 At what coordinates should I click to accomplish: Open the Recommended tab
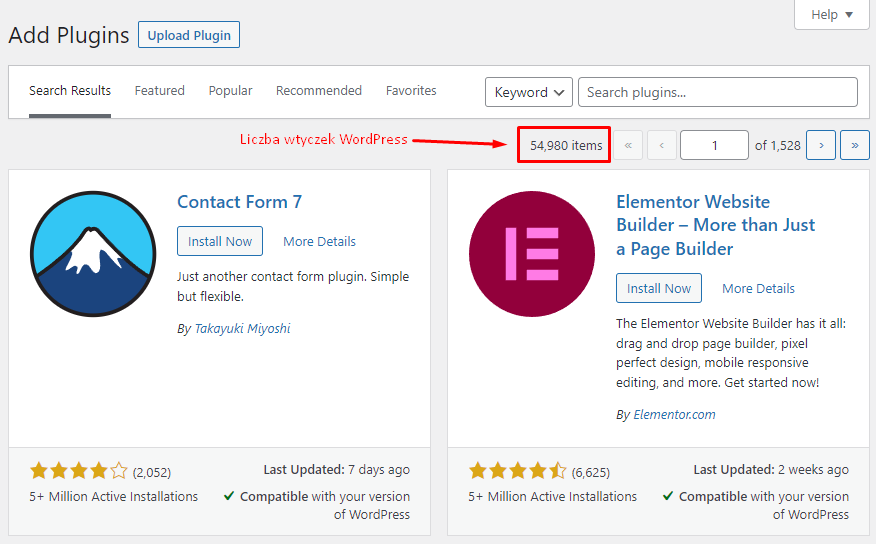pos(318,90)
